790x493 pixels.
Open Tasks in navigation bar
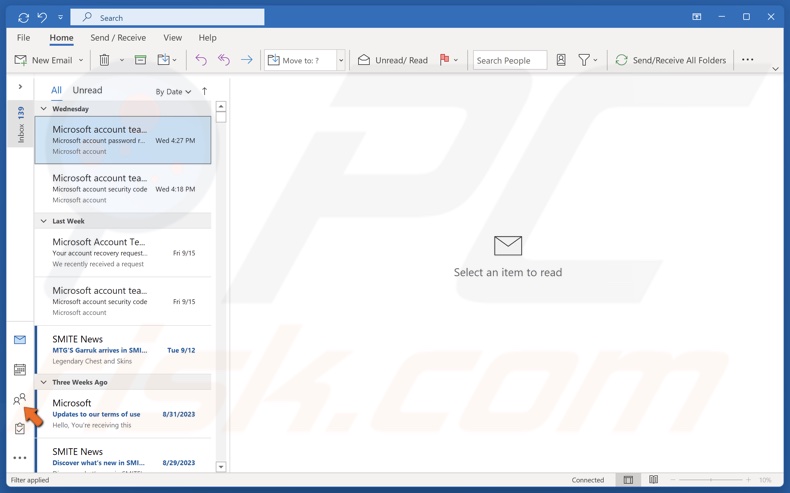(20, 429)
